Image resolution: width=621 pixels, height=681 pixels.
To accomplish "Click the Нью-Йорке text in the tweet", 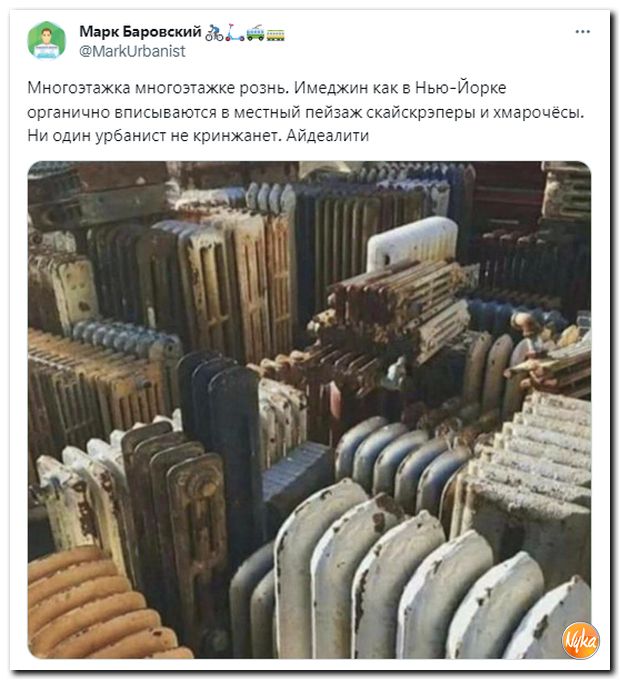I will coord(461,88).
